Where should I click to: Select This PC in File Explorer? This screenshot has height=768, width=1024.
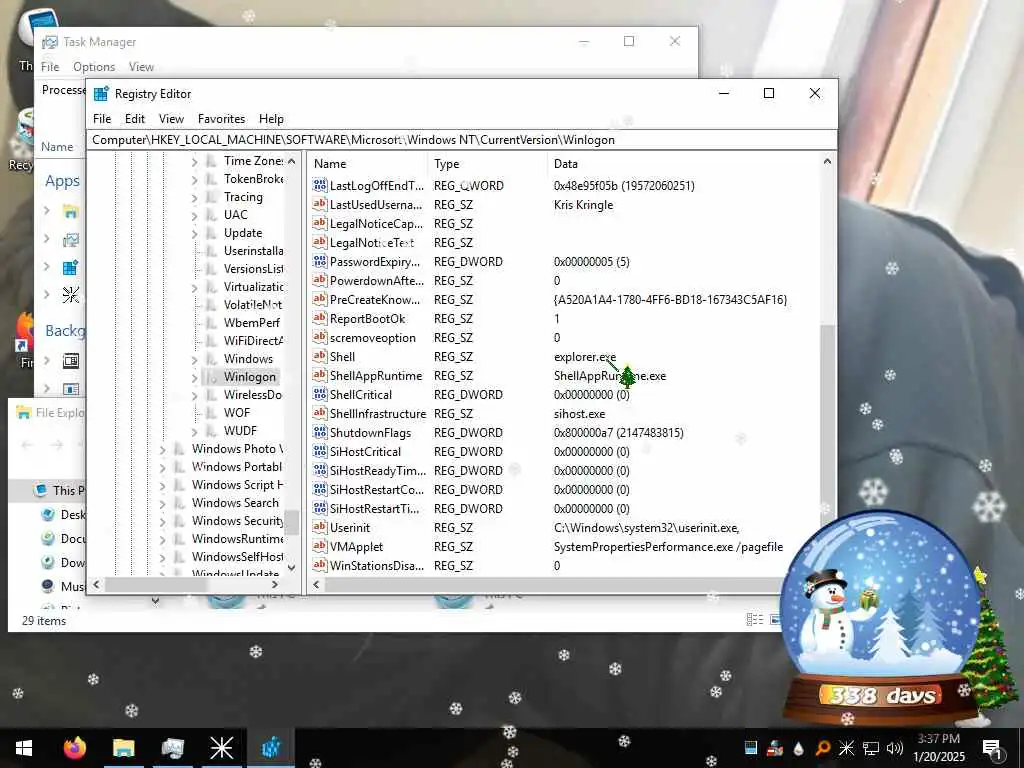[61, 490]
